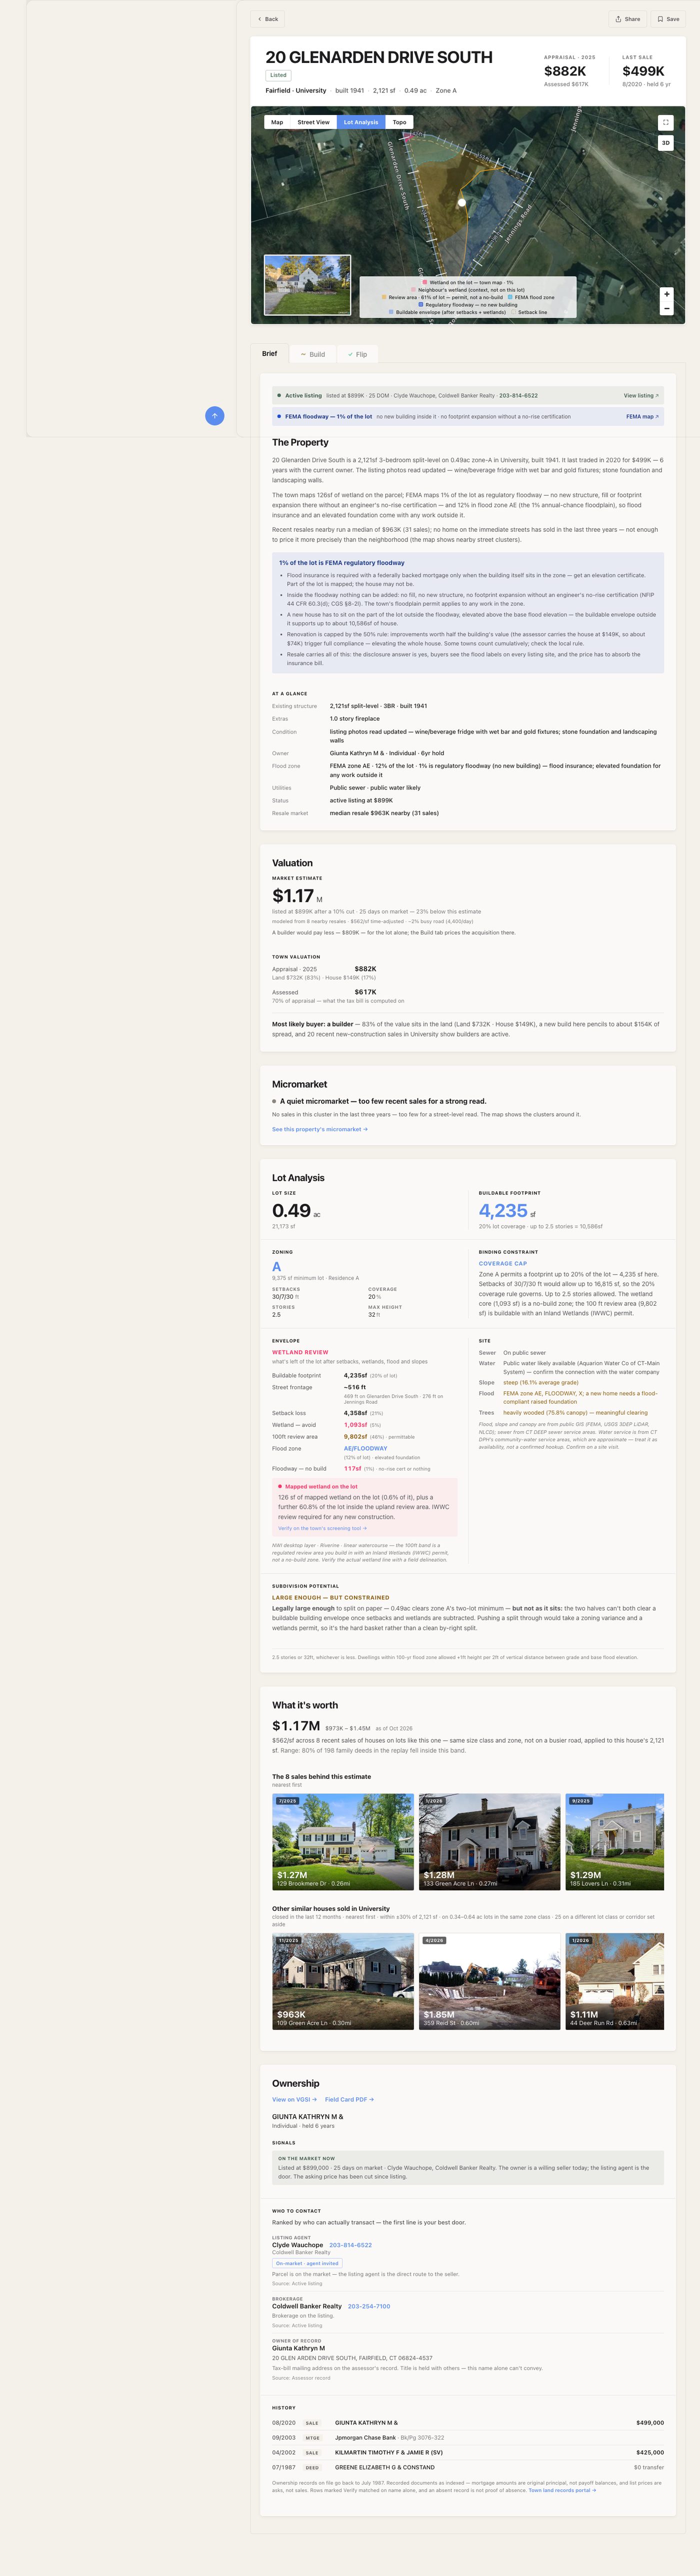The width and height of the screenshot is (700, 2576).
Task: Open the Town land records portal link
Action: (562, 2490)
